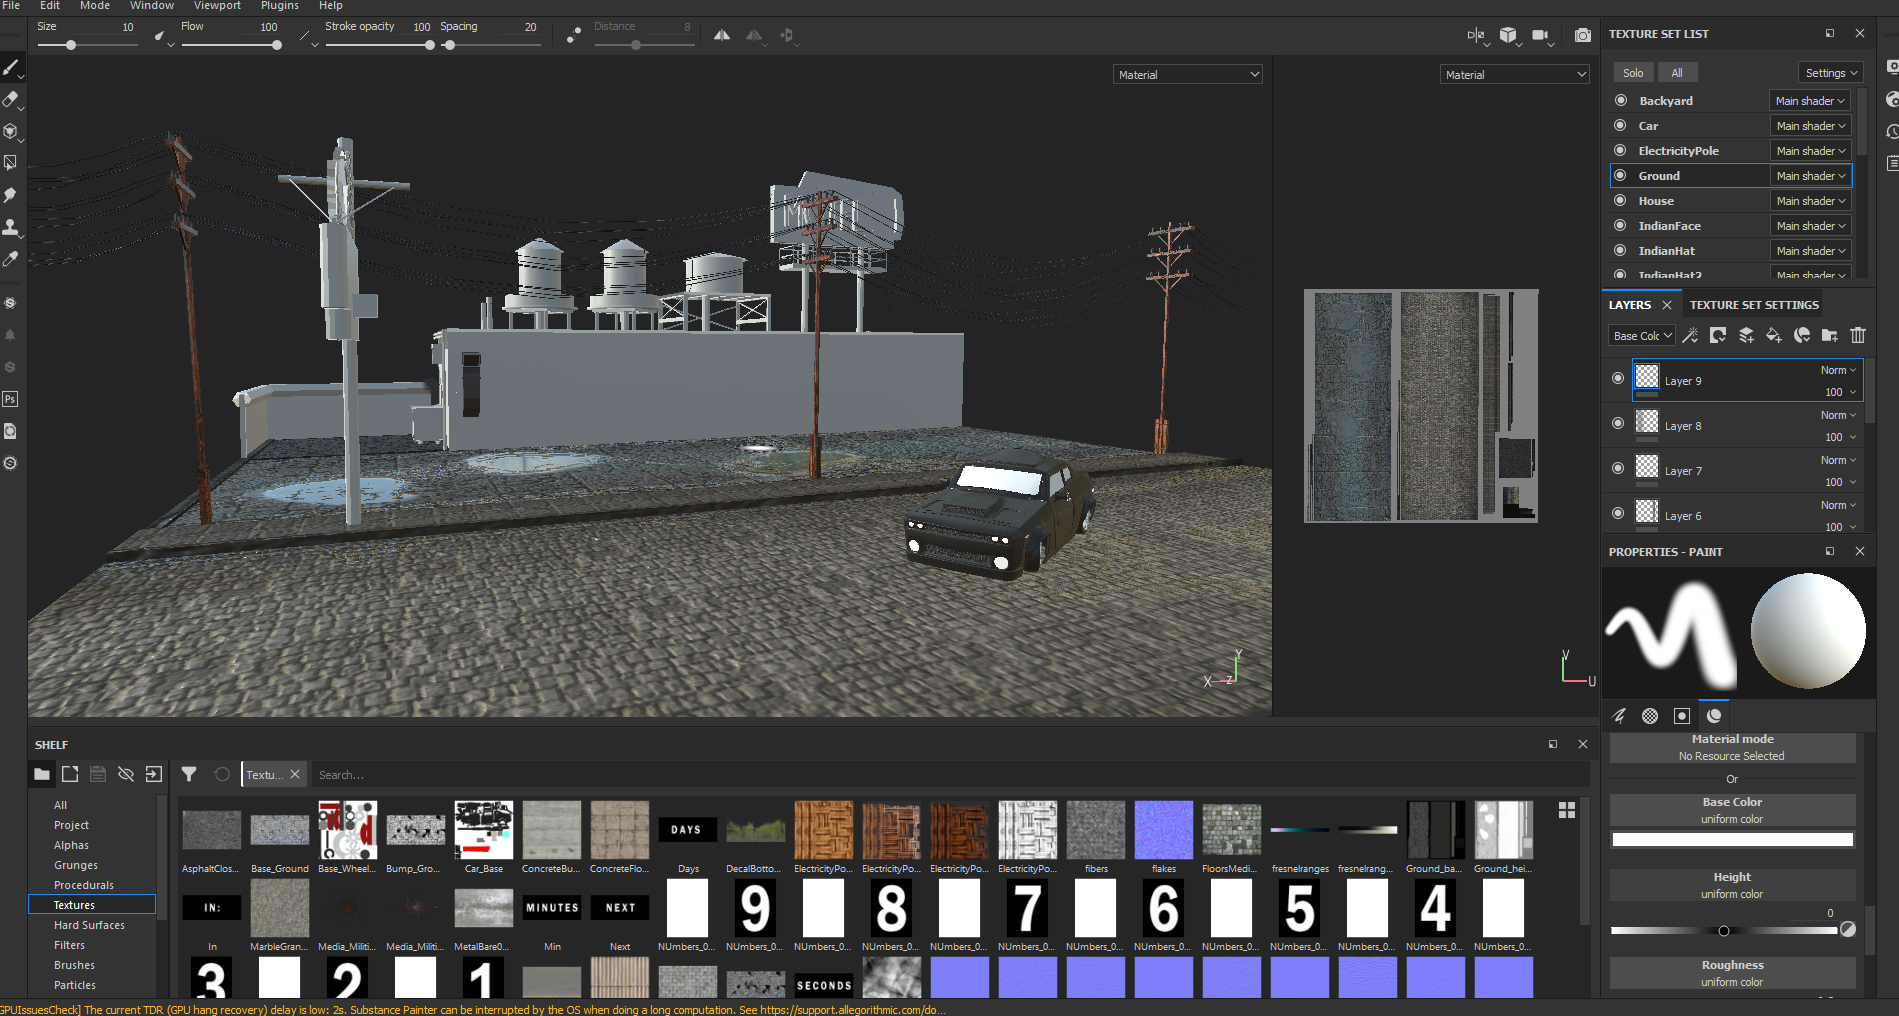Toggle Car texture set visibility
The image size is (1899, 1016).
[x=1620, y=125]
